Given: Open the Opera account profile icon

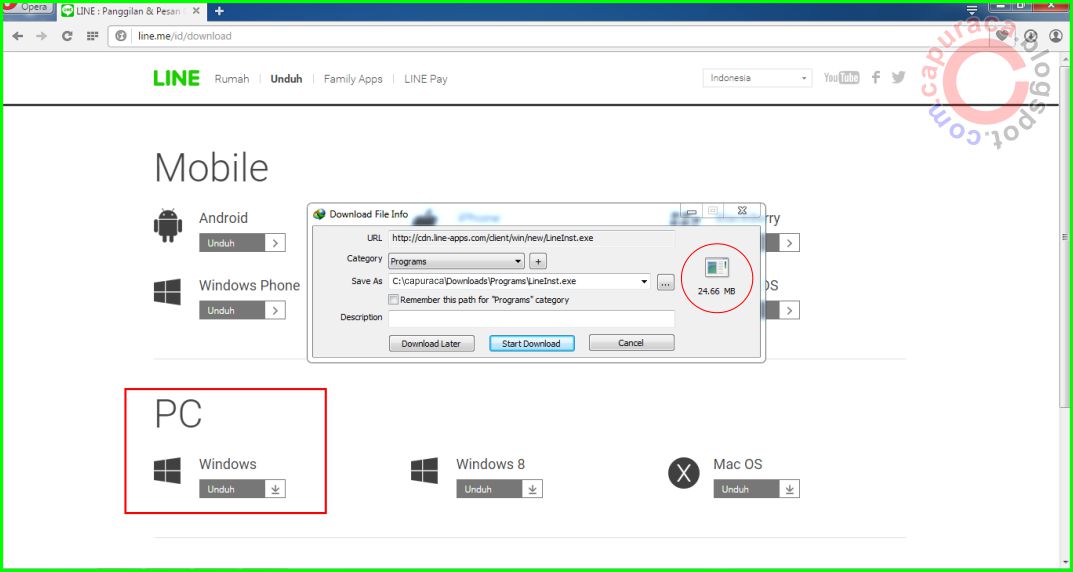Looking at the screenshot, I should [1056, 36].
